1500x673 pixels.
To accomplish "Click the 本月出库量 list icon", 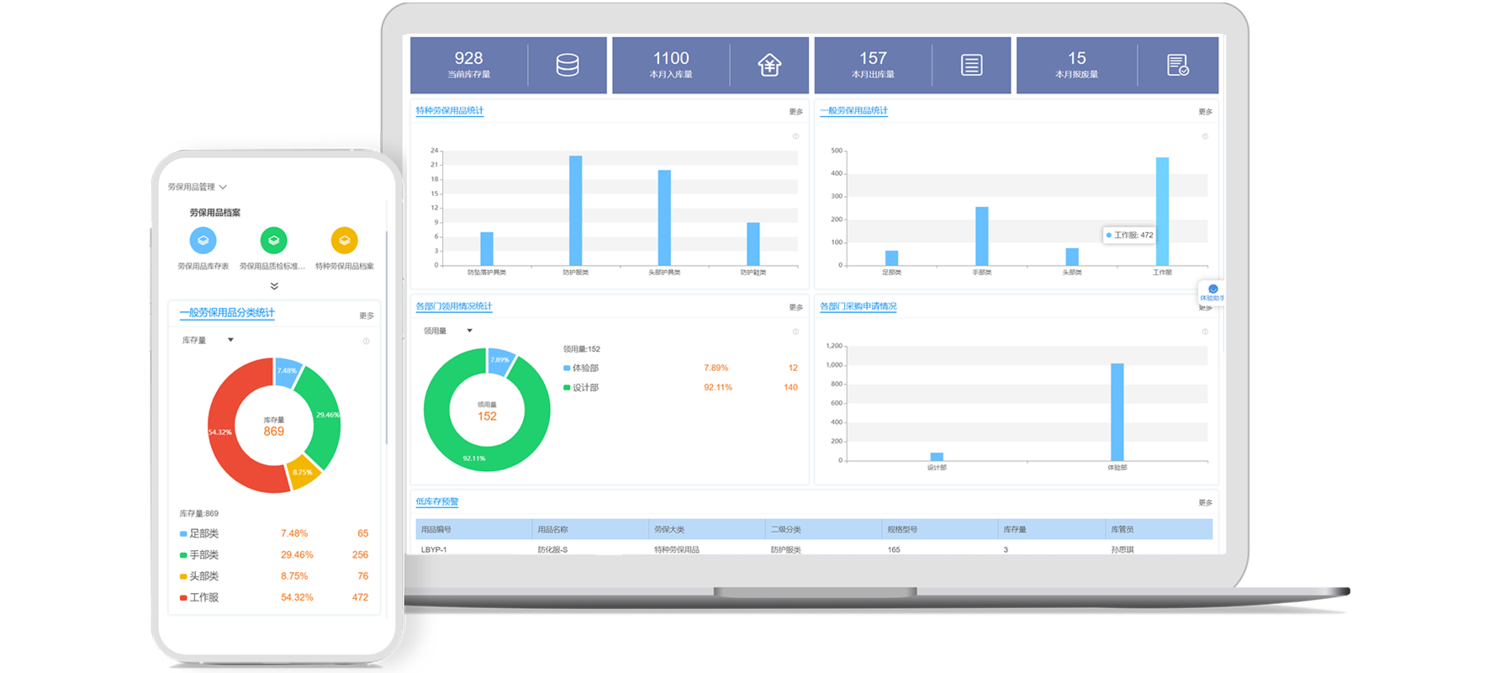I will pyautogui.click(x=971, y=65).
